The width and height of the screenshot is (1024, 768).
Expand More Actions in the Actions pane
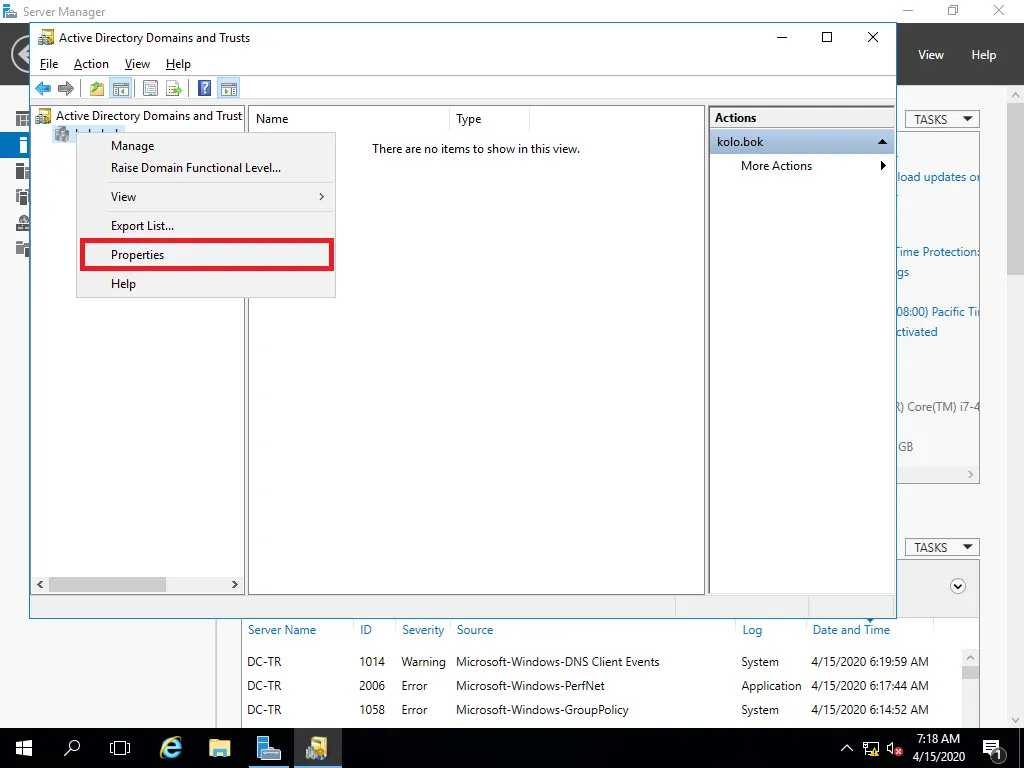point(776,166)
